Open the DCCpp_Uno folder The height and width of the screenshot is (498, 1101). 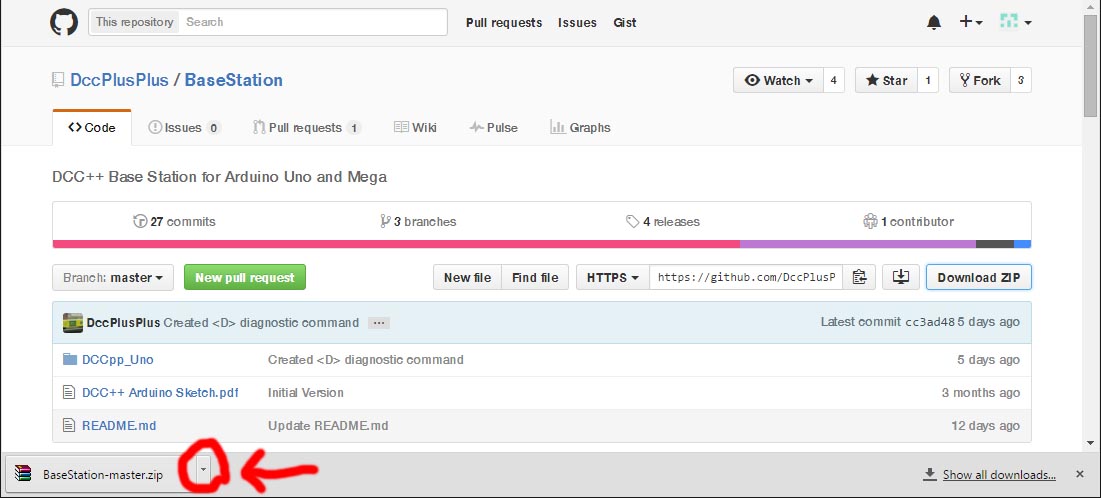pos(117,360)
